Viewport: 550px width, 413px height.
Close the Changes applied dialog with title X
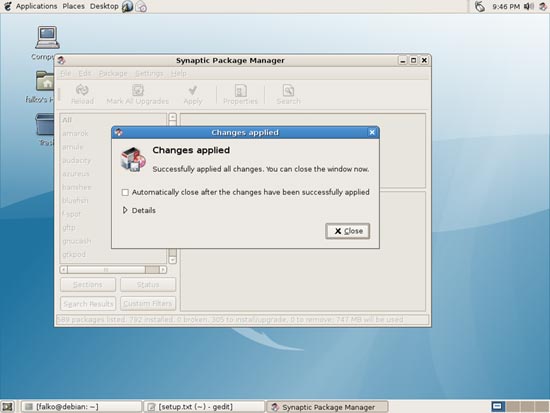pyautogui.click(x=372, y=132)
